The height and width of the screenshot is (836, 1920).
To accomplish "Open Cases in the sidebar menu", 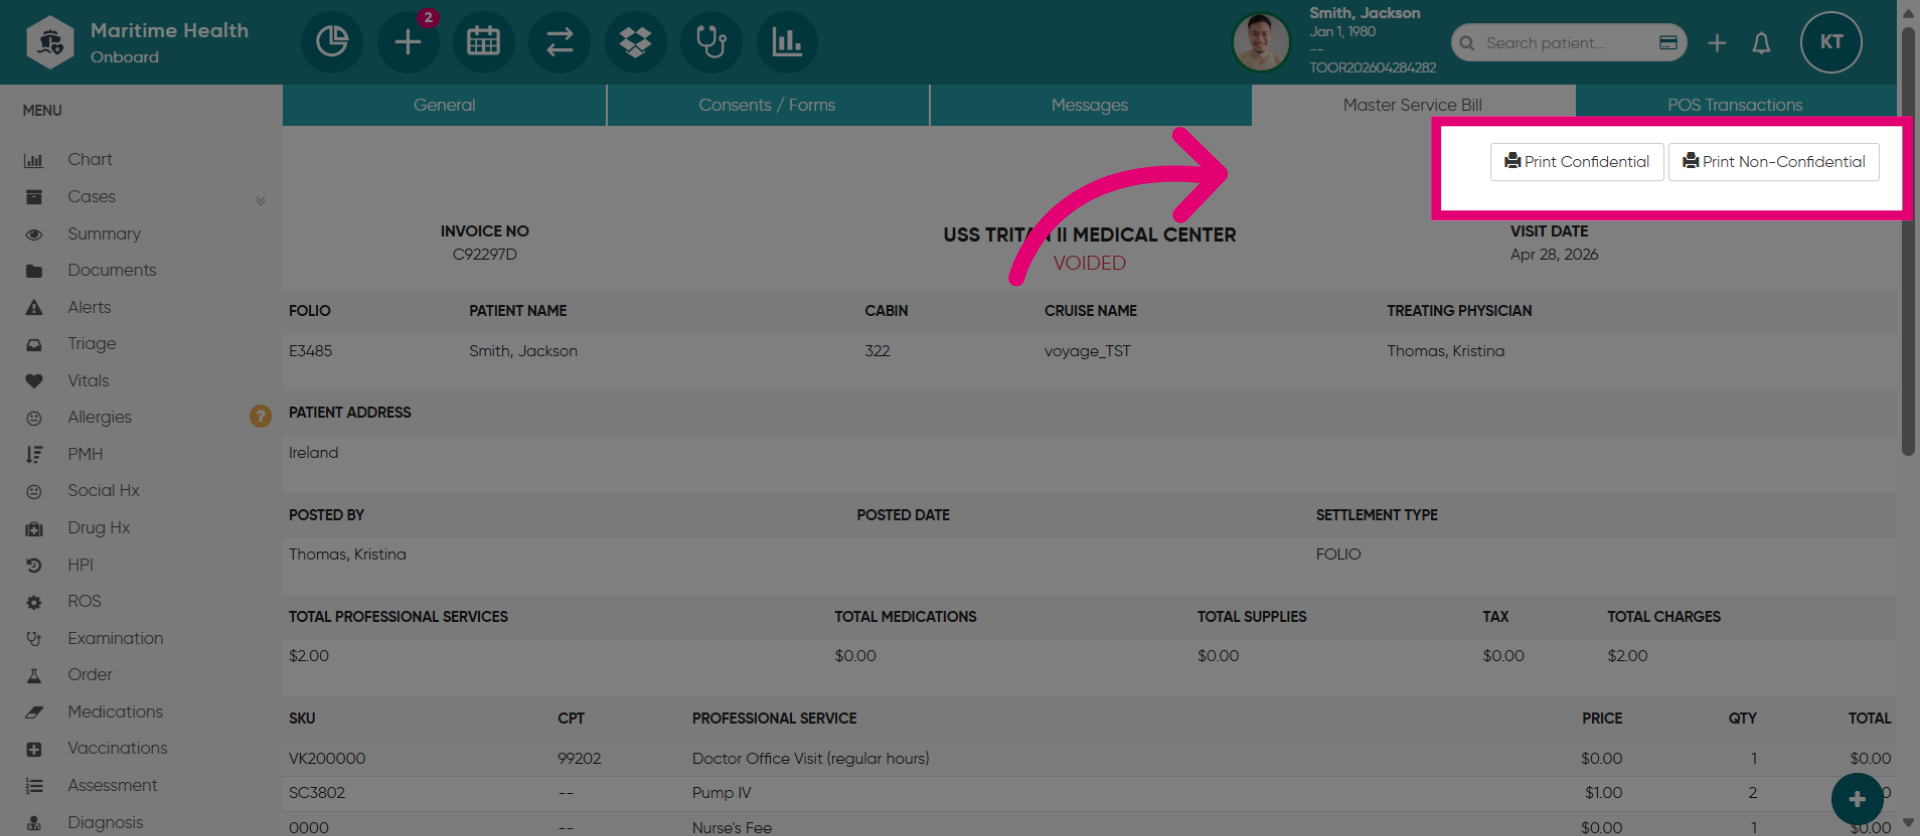I will [92, 197].
